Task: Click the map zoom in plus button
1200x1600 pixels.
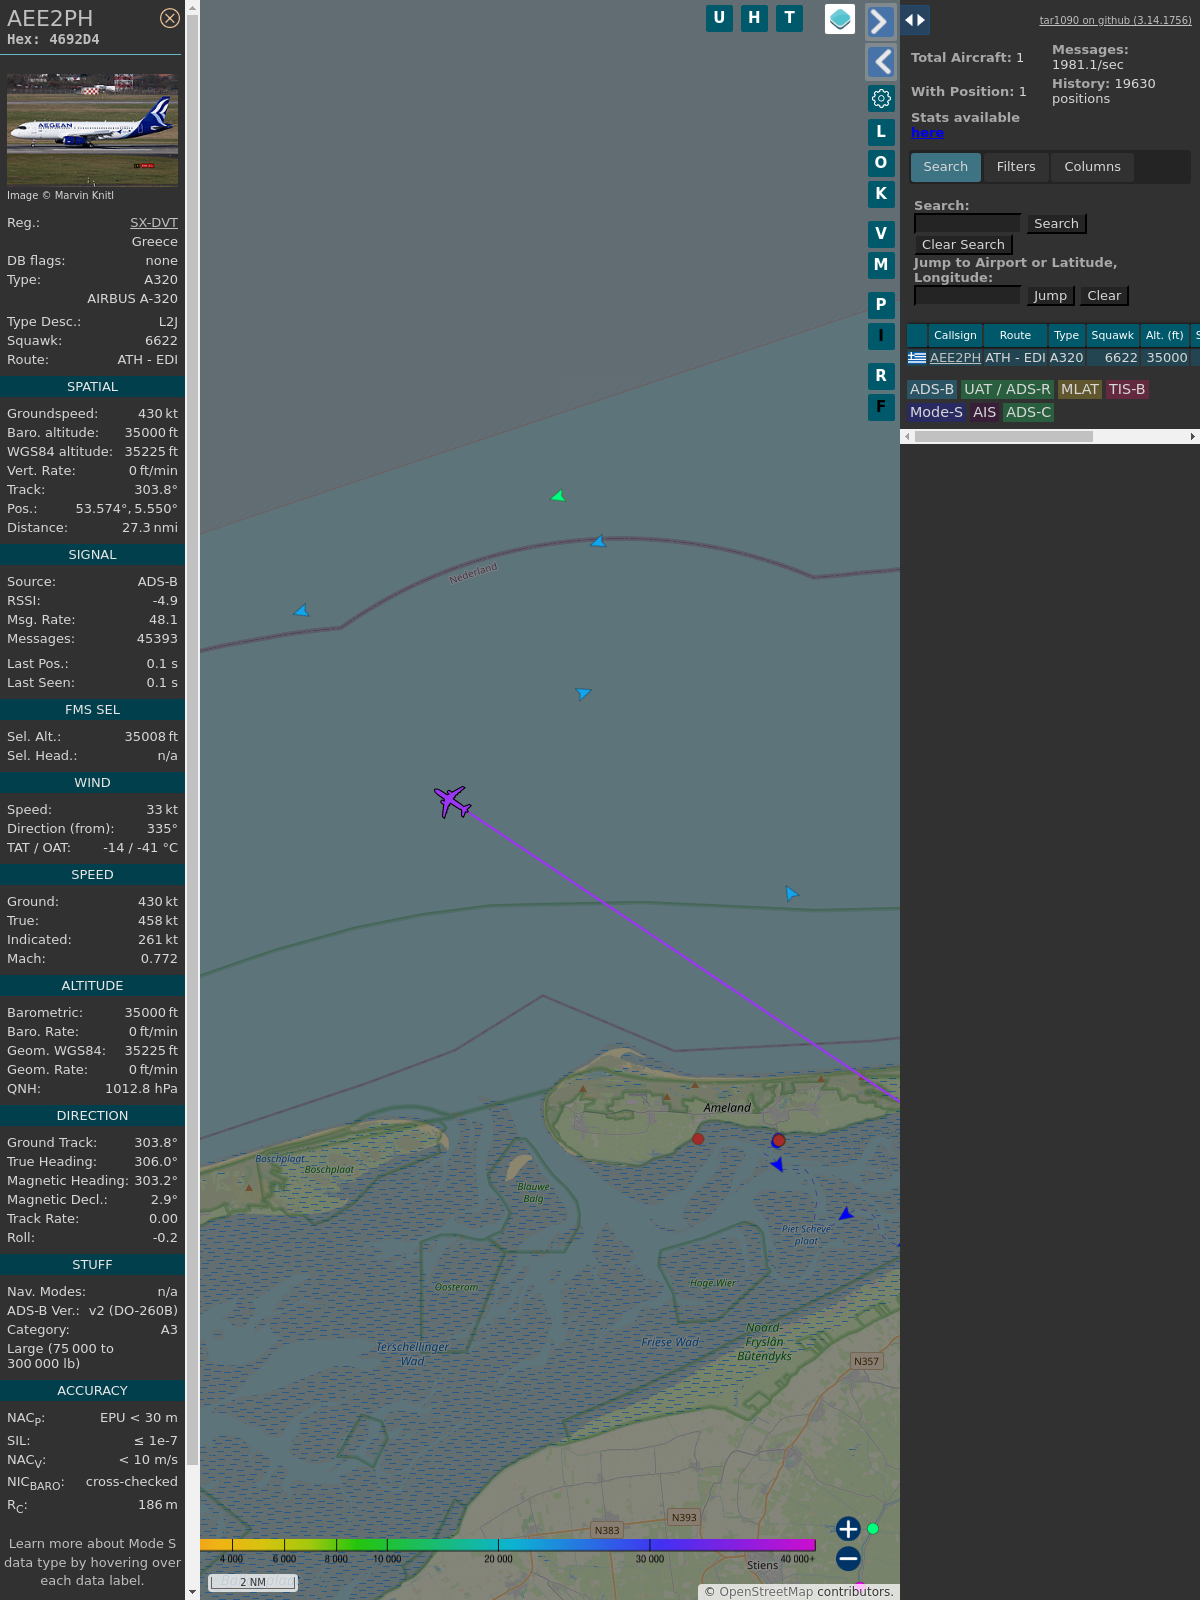Action: coord(848,1529)
